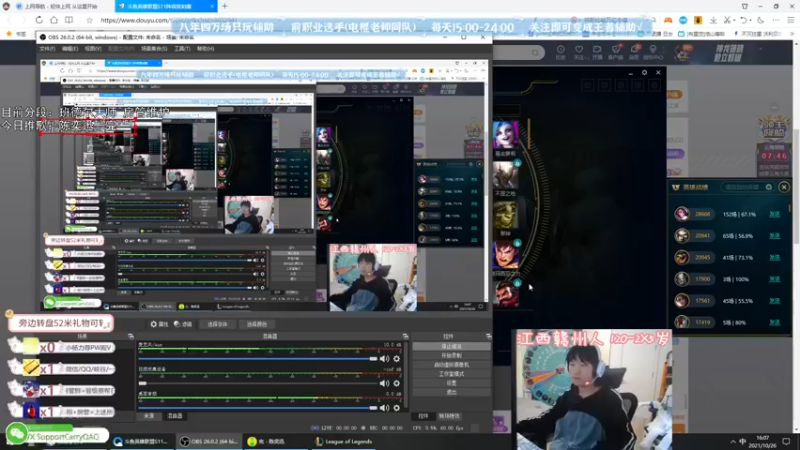Open OBS View menu
The height and width of the screenshot is (450, 800).
[93, 48]
